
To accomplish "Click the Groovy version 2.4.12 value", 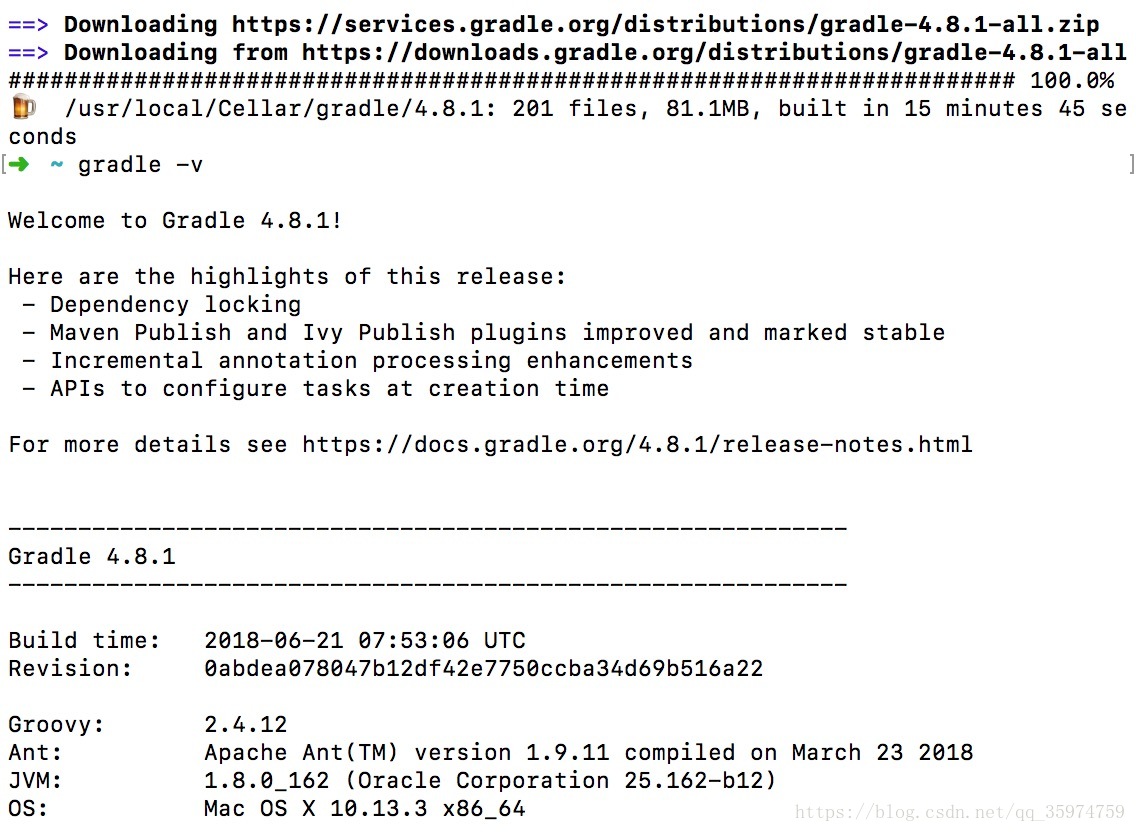I will point(246,724).
